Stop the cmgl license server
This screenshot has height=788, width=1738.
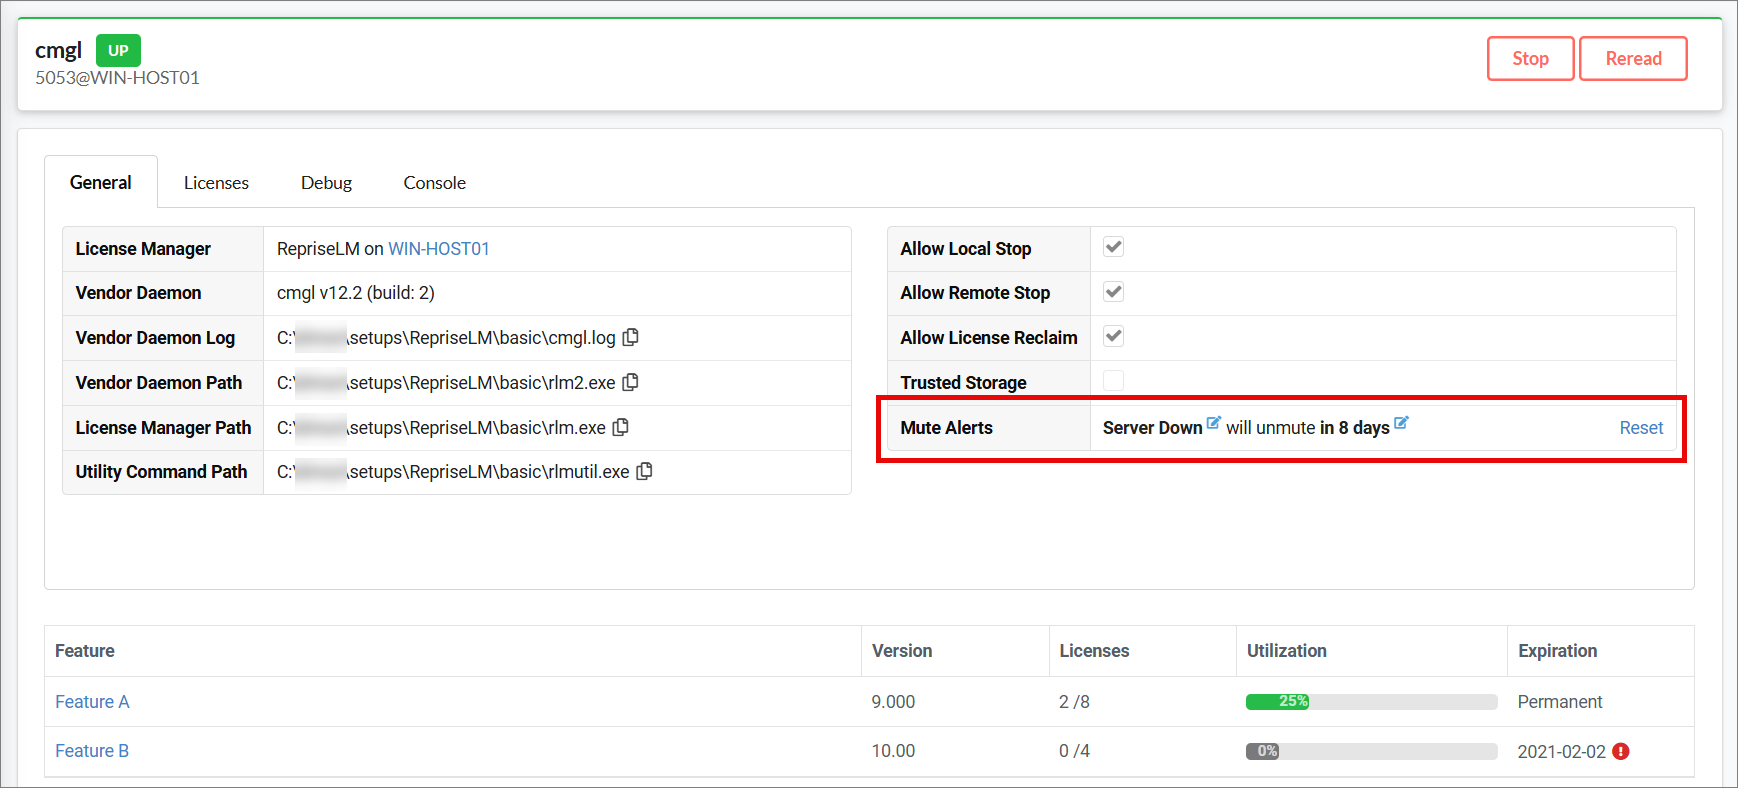[x=1530, y=58]
